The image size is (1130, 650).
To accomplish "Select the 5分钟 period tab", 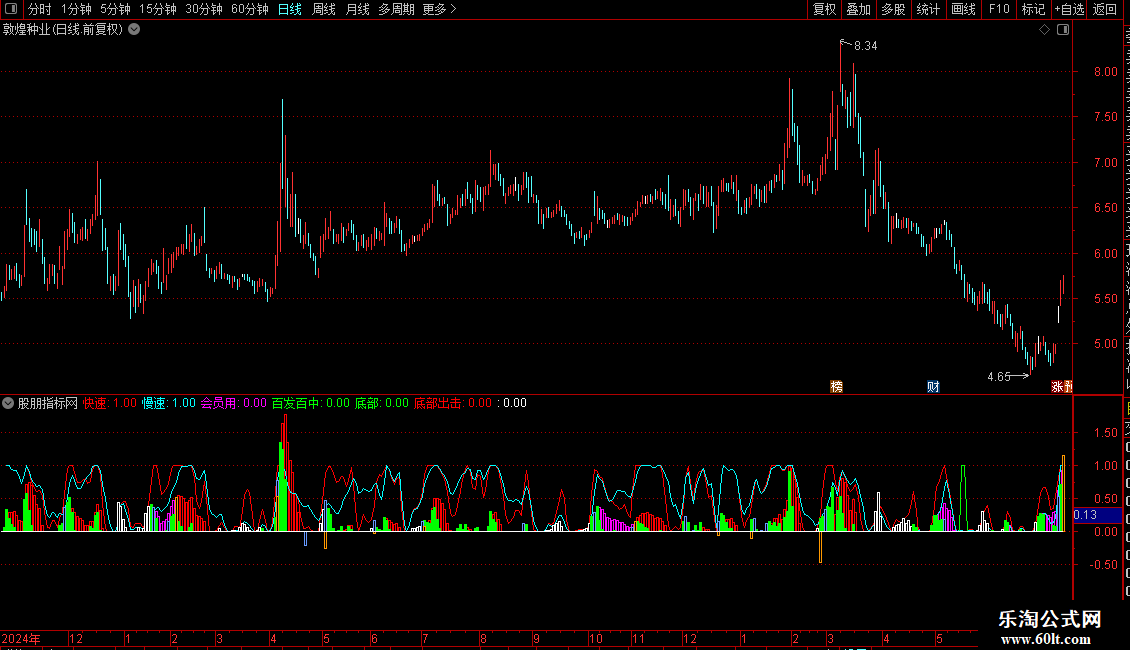I will coord(115,9).
